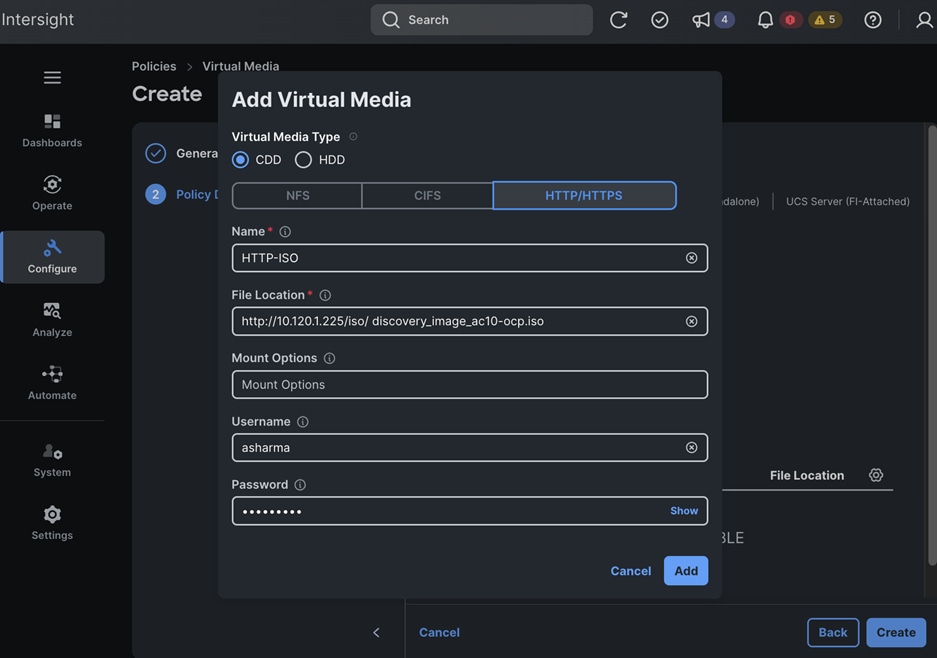Click the Search box

pyautogui.click(x=482, y=20)
